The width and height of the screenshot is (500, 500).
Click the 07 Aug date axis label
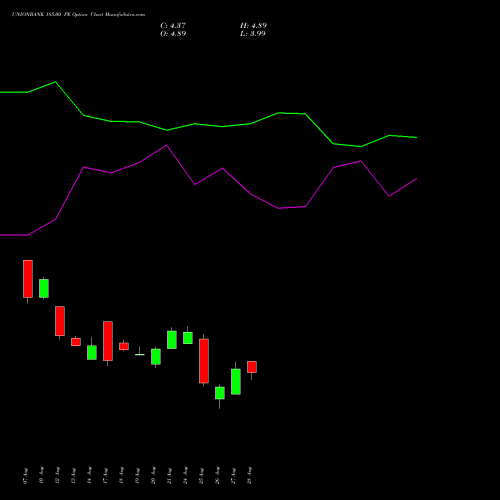tap(25, 476)
